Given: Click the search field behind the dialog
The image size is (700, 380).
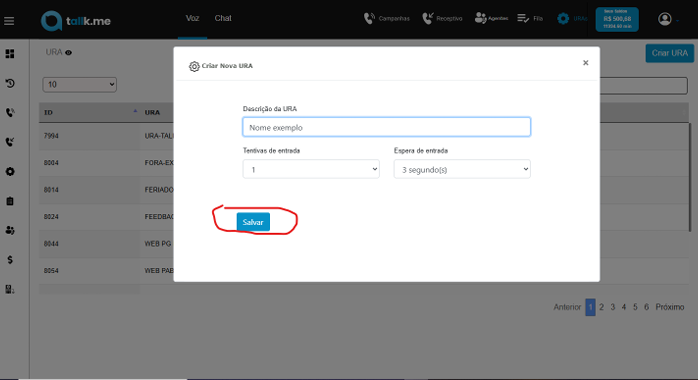Looking at the screenshot, I should (643, 86).
